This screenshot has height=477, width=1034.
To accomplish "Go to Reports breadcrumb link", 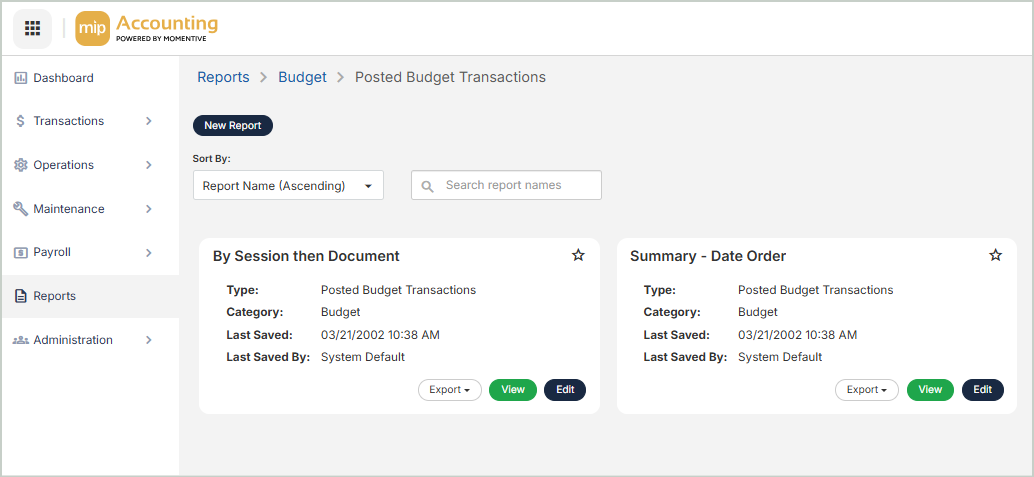I will click(223, 77).
